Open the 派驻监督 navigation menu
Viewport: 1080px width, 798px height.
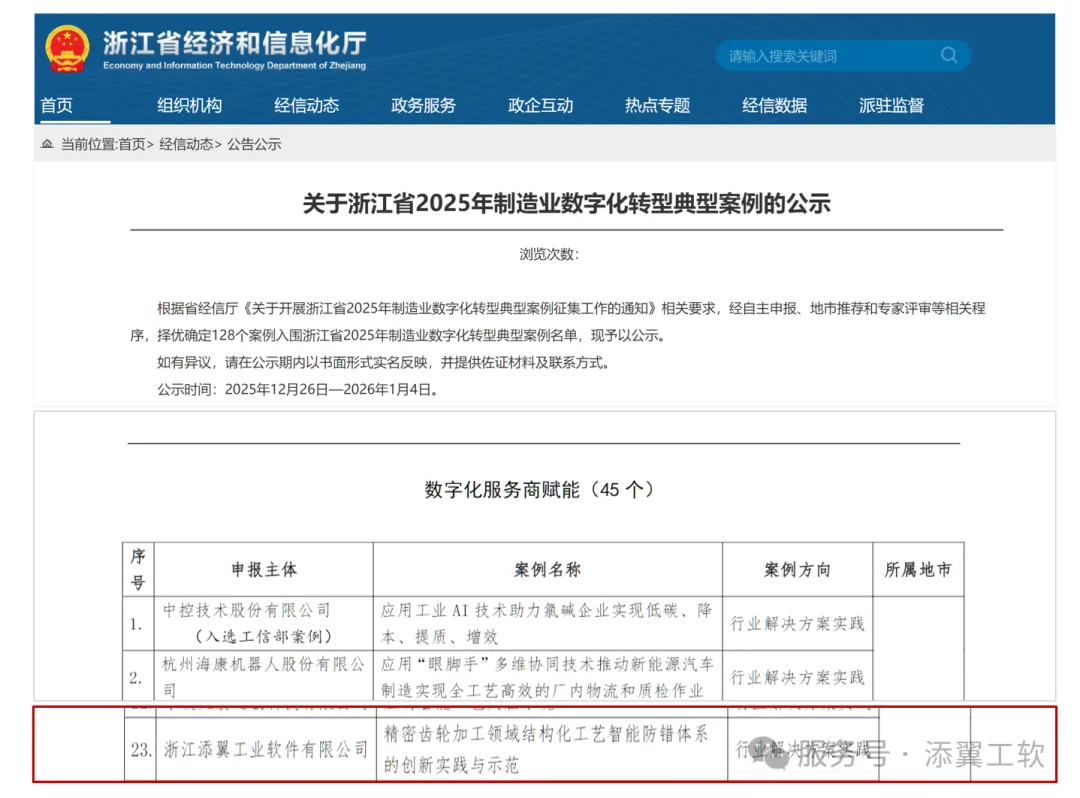point(890,105)
